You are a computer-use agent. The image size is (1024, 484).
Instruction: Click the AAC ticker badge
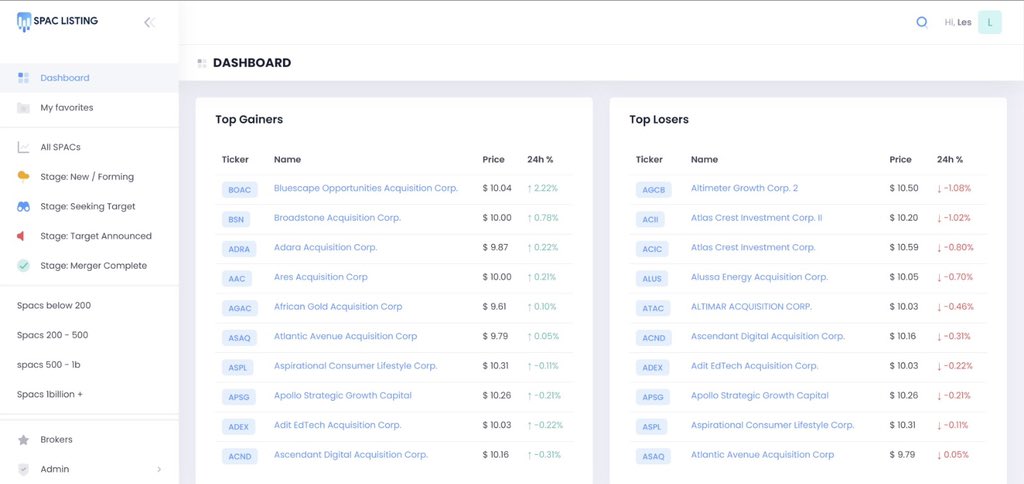pyautogui.click(x=236, y=279)
